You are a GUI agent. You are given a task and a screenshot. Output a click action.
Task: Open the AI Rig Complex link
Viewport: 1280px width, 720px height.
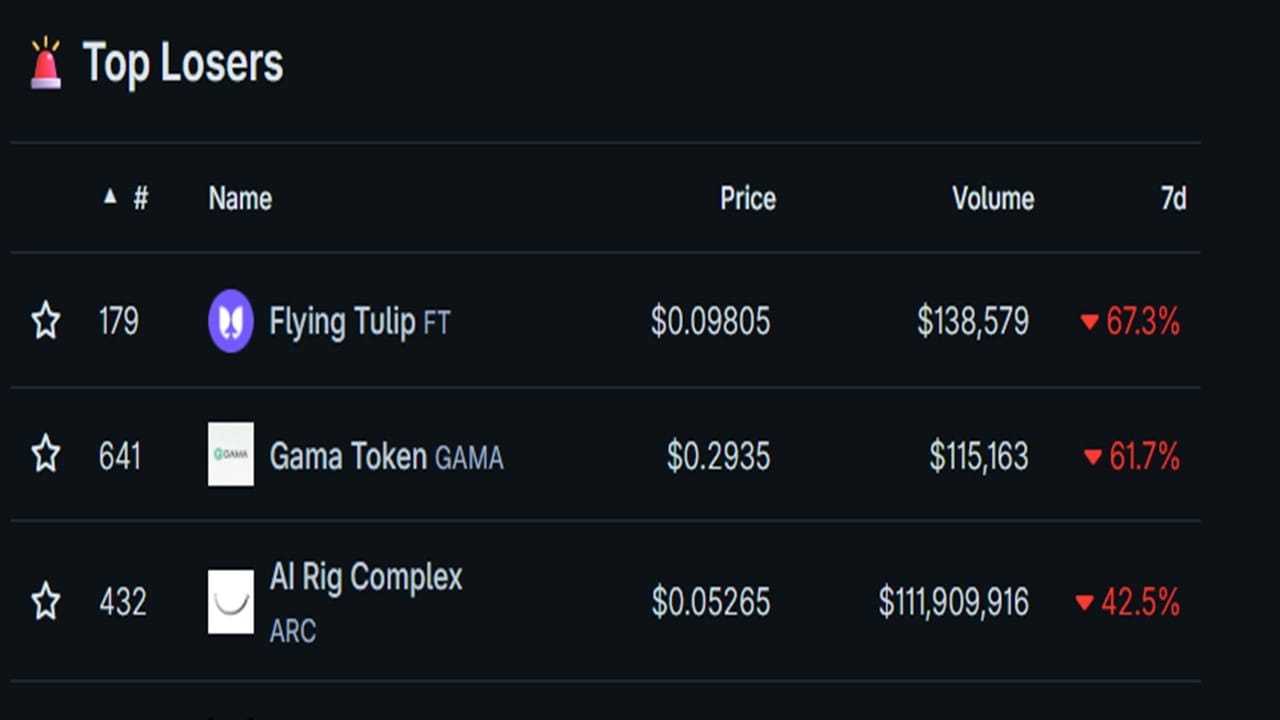tap(365, 578)
